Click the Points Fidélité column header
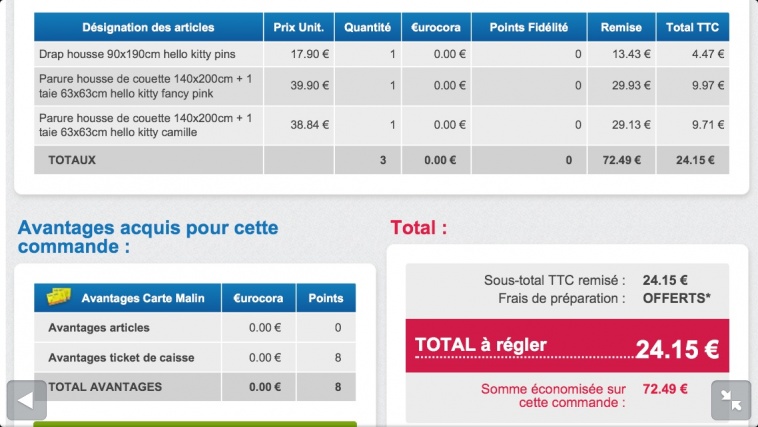This screenshot has width=758, height=427. click(529, 27)
